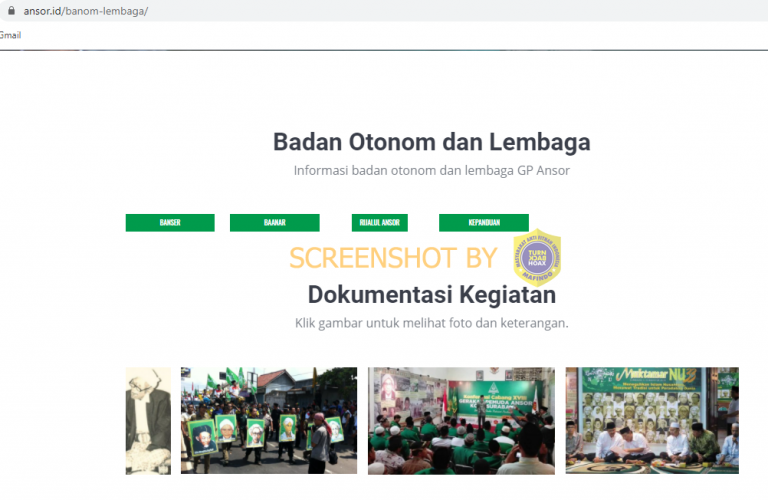Open the Muktamar NU gathering photo
The height and width of the screenshot is (500, 768).
pyautogui.click(x=652, y=421)
